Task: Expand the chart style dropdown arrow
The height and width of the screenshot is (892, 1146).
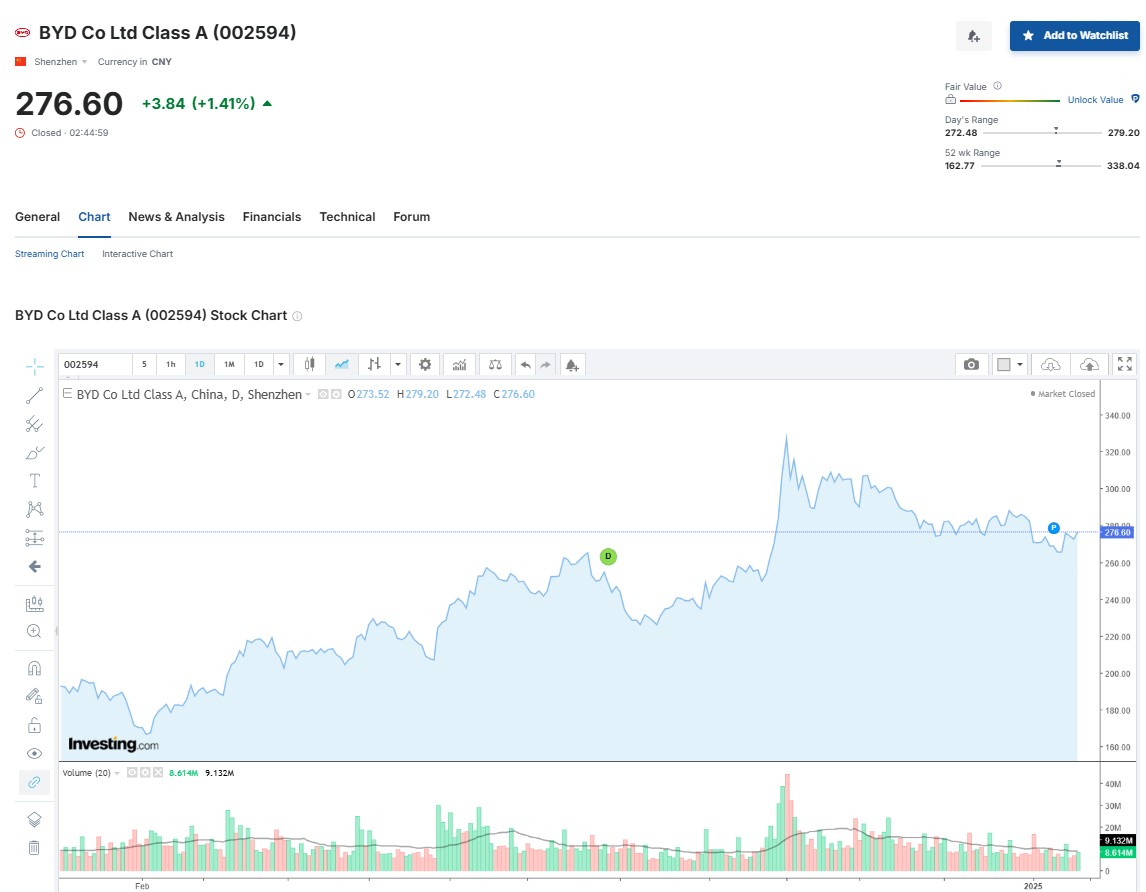Action: coord(398,364)
